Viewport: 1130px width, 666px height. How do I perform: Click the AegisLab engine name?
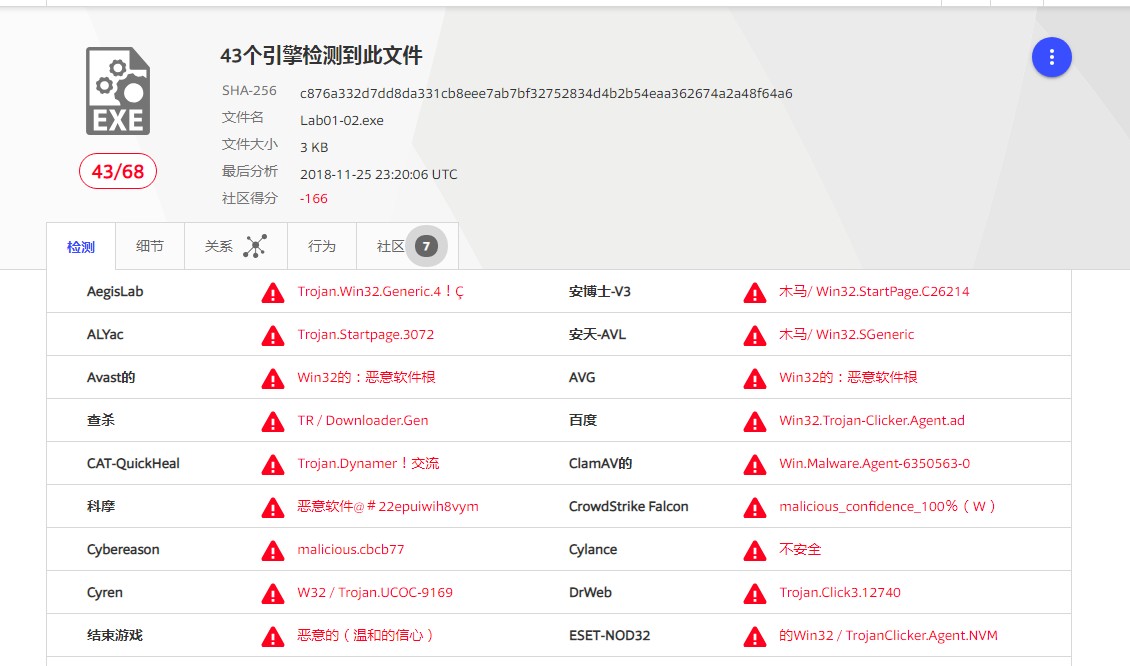[115, 291]
